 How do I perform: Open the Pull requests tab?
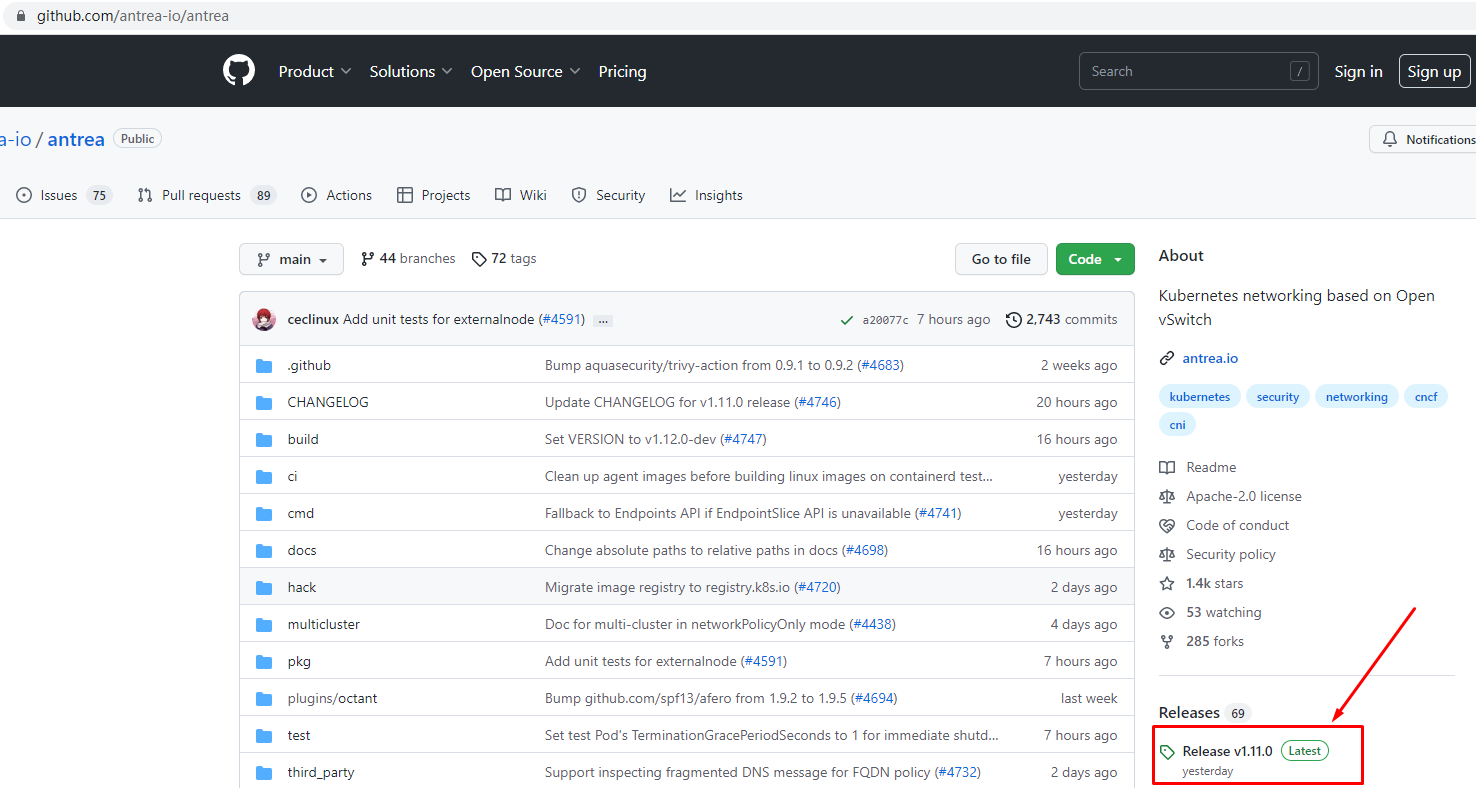coord(206,195)
